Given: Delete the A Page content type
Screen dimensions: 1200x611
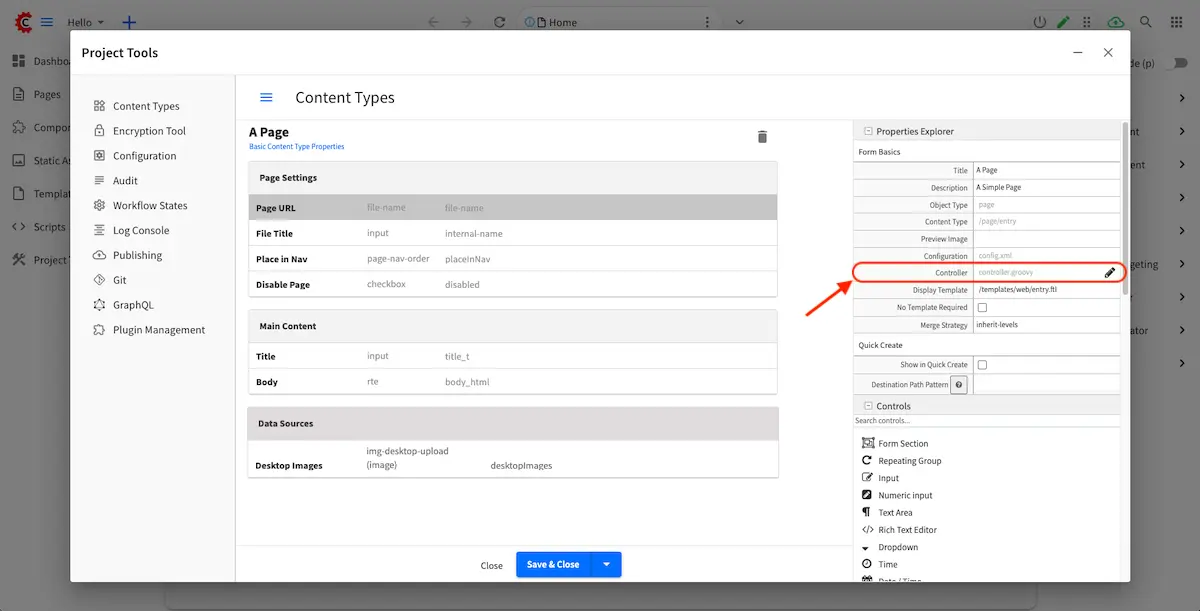Looking at the screenshot, I should click(762, 137).
